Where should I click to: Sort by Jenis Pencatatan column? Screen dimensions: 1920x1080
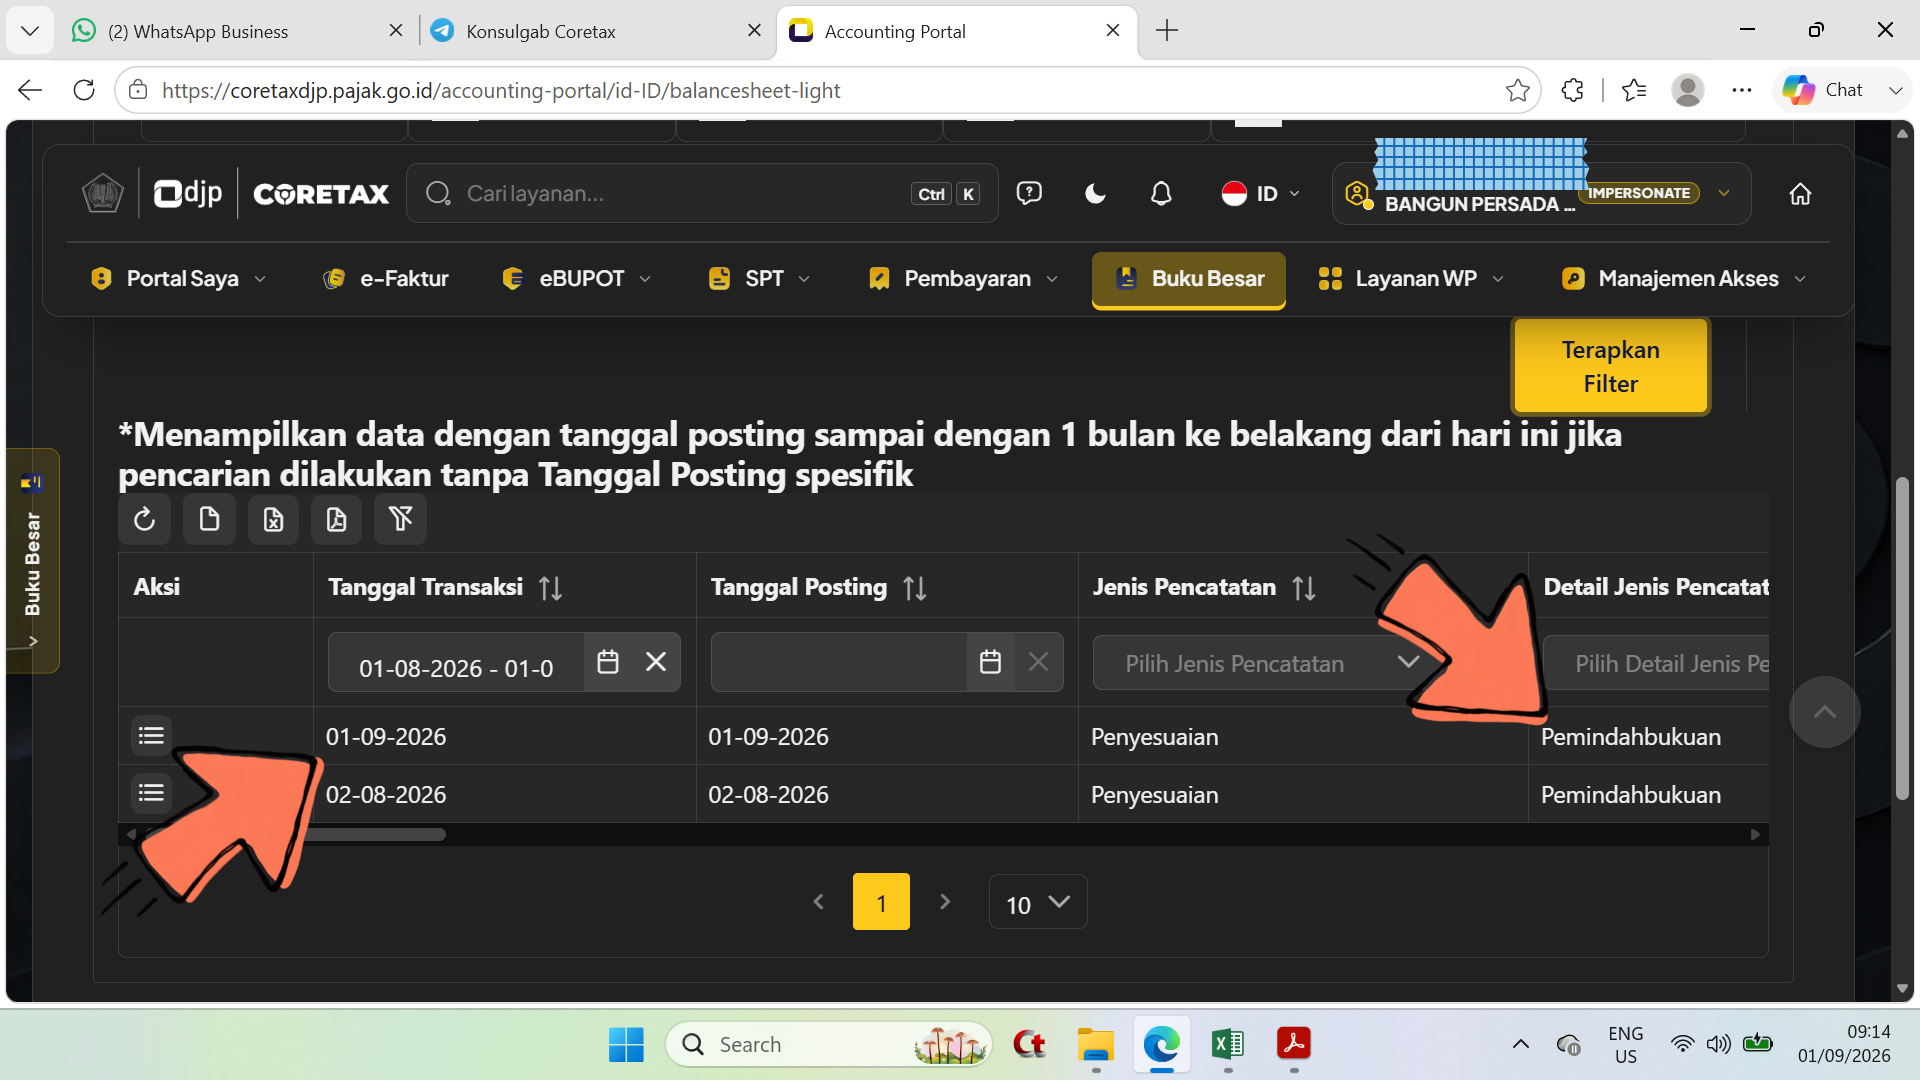click(1304, 588)
